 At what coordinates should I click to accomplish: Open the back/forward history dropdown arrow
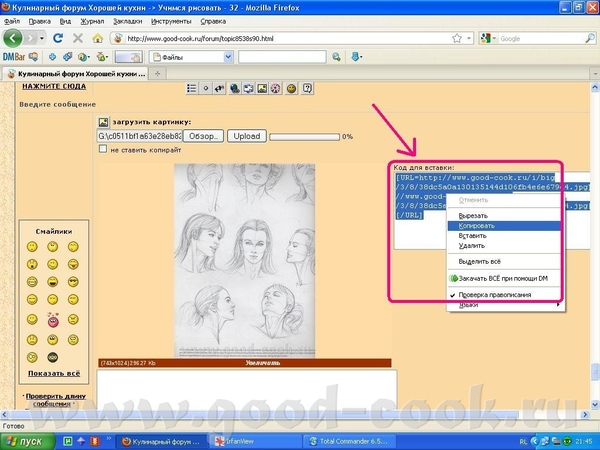(x=42, y=38)
